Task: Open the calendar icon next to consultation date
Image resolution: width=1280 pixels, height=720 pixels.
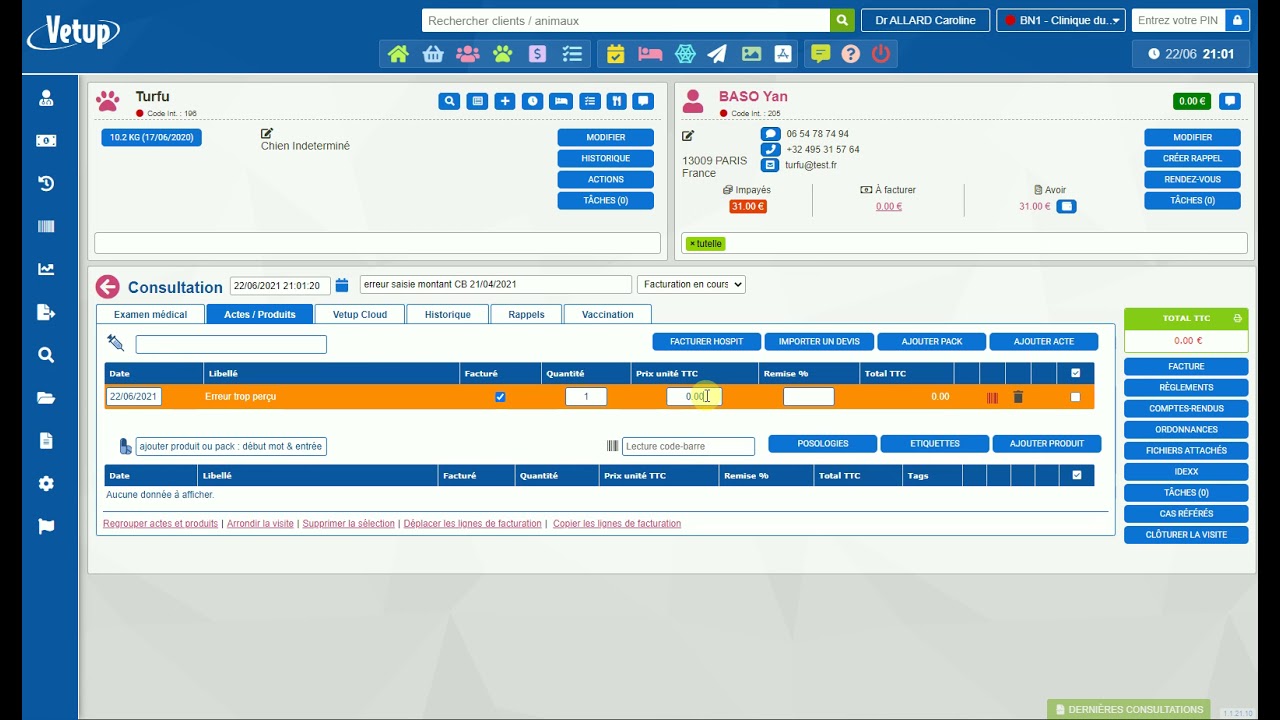Action: point(342,285)
